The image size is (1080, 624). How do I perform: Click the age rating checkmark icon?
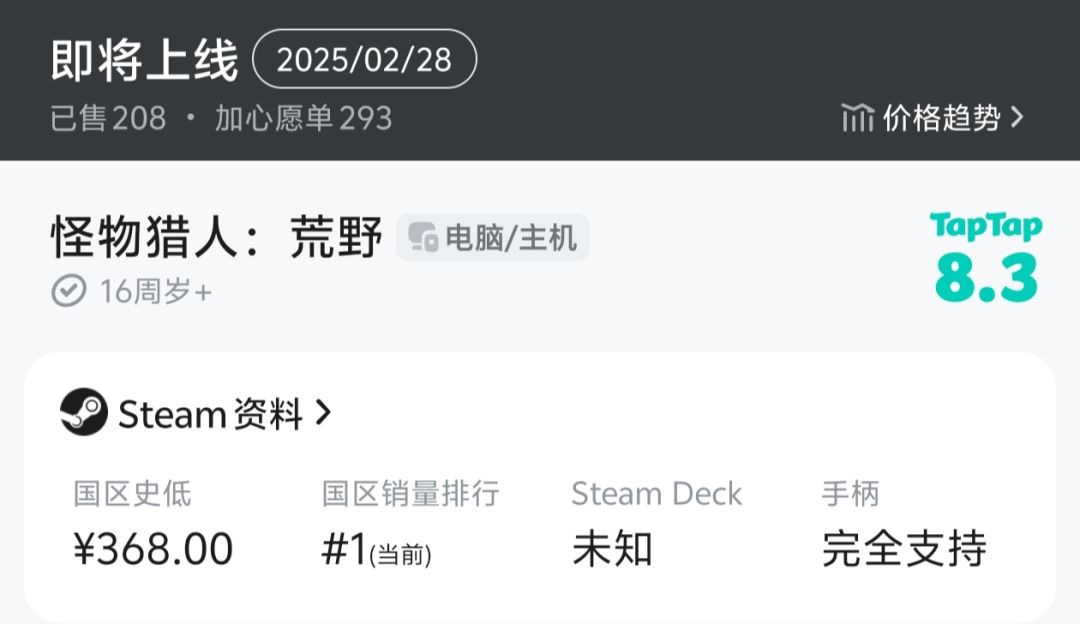[x=69, y=291]
